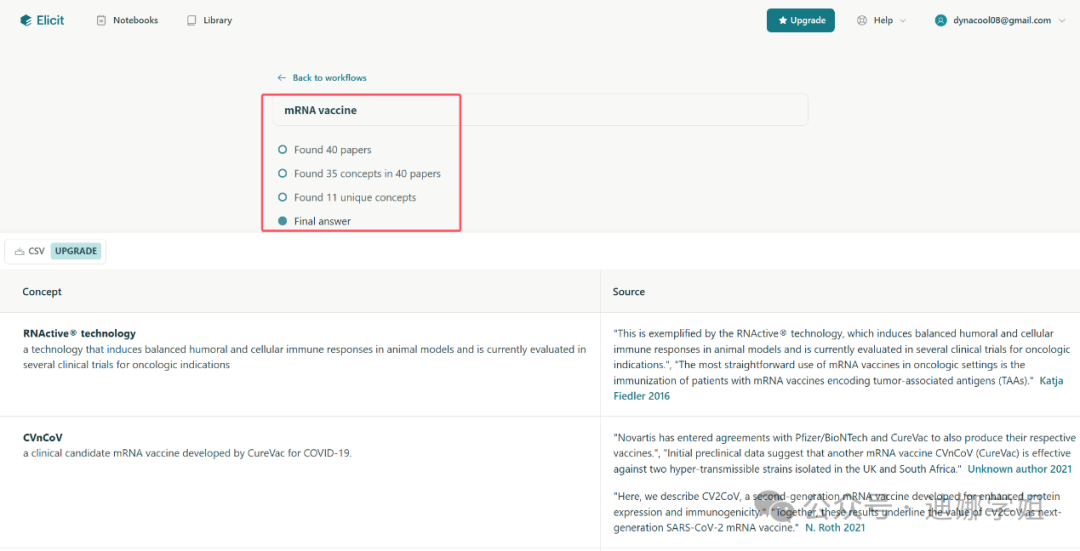The width and height of the screenshot is (1080, 551).
Task: Click the Concept column header
Action: click(42, 291)
